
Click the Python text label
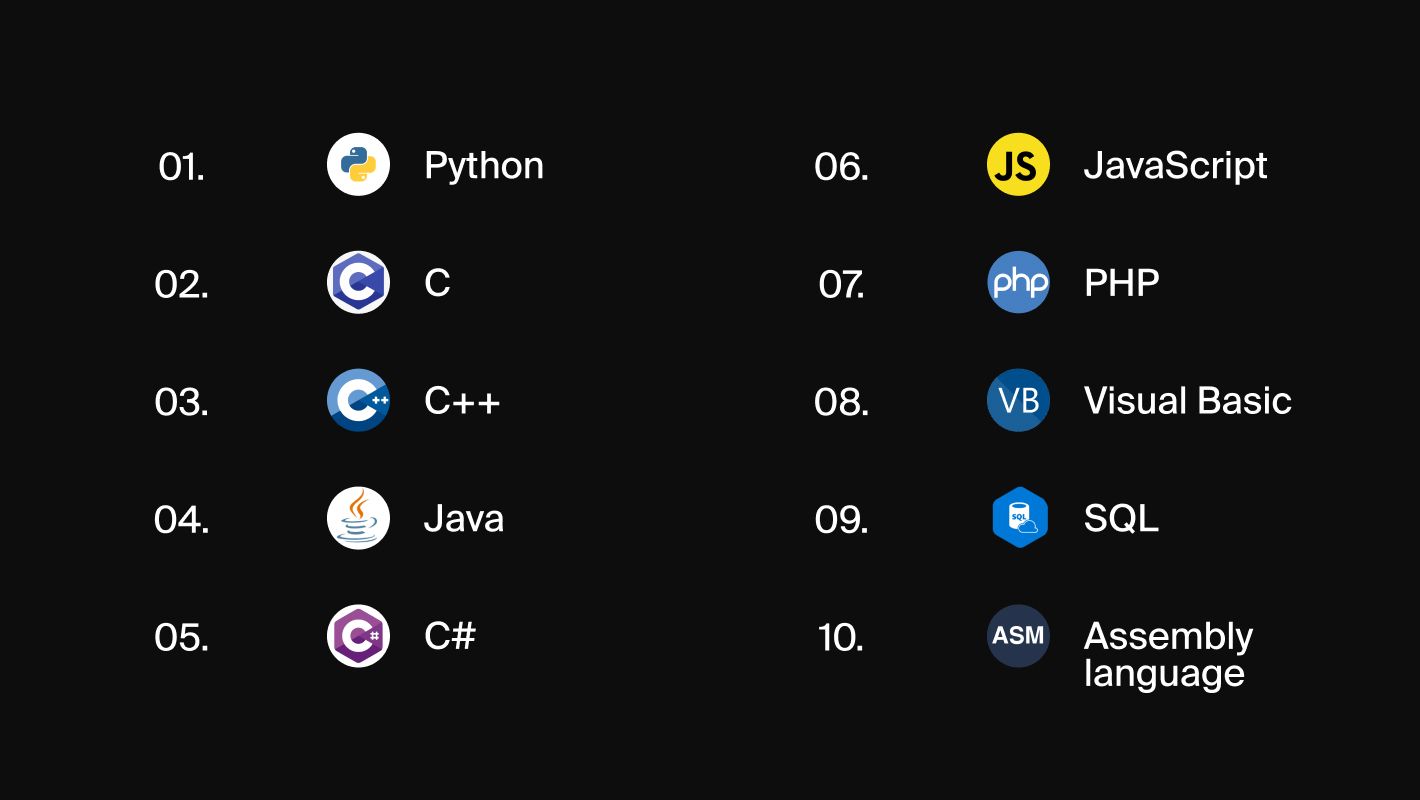pyautogui.click(x=484, y=166)
